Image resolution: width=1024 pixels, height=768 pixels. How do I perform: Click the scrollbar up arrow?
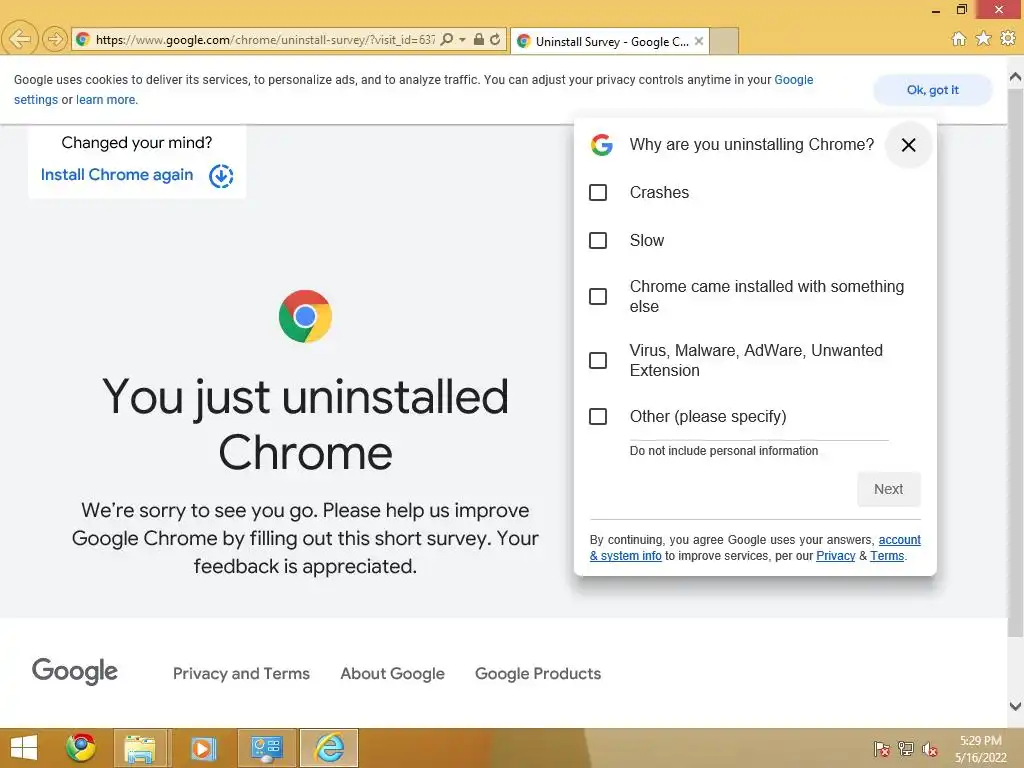click(1016, 77)
